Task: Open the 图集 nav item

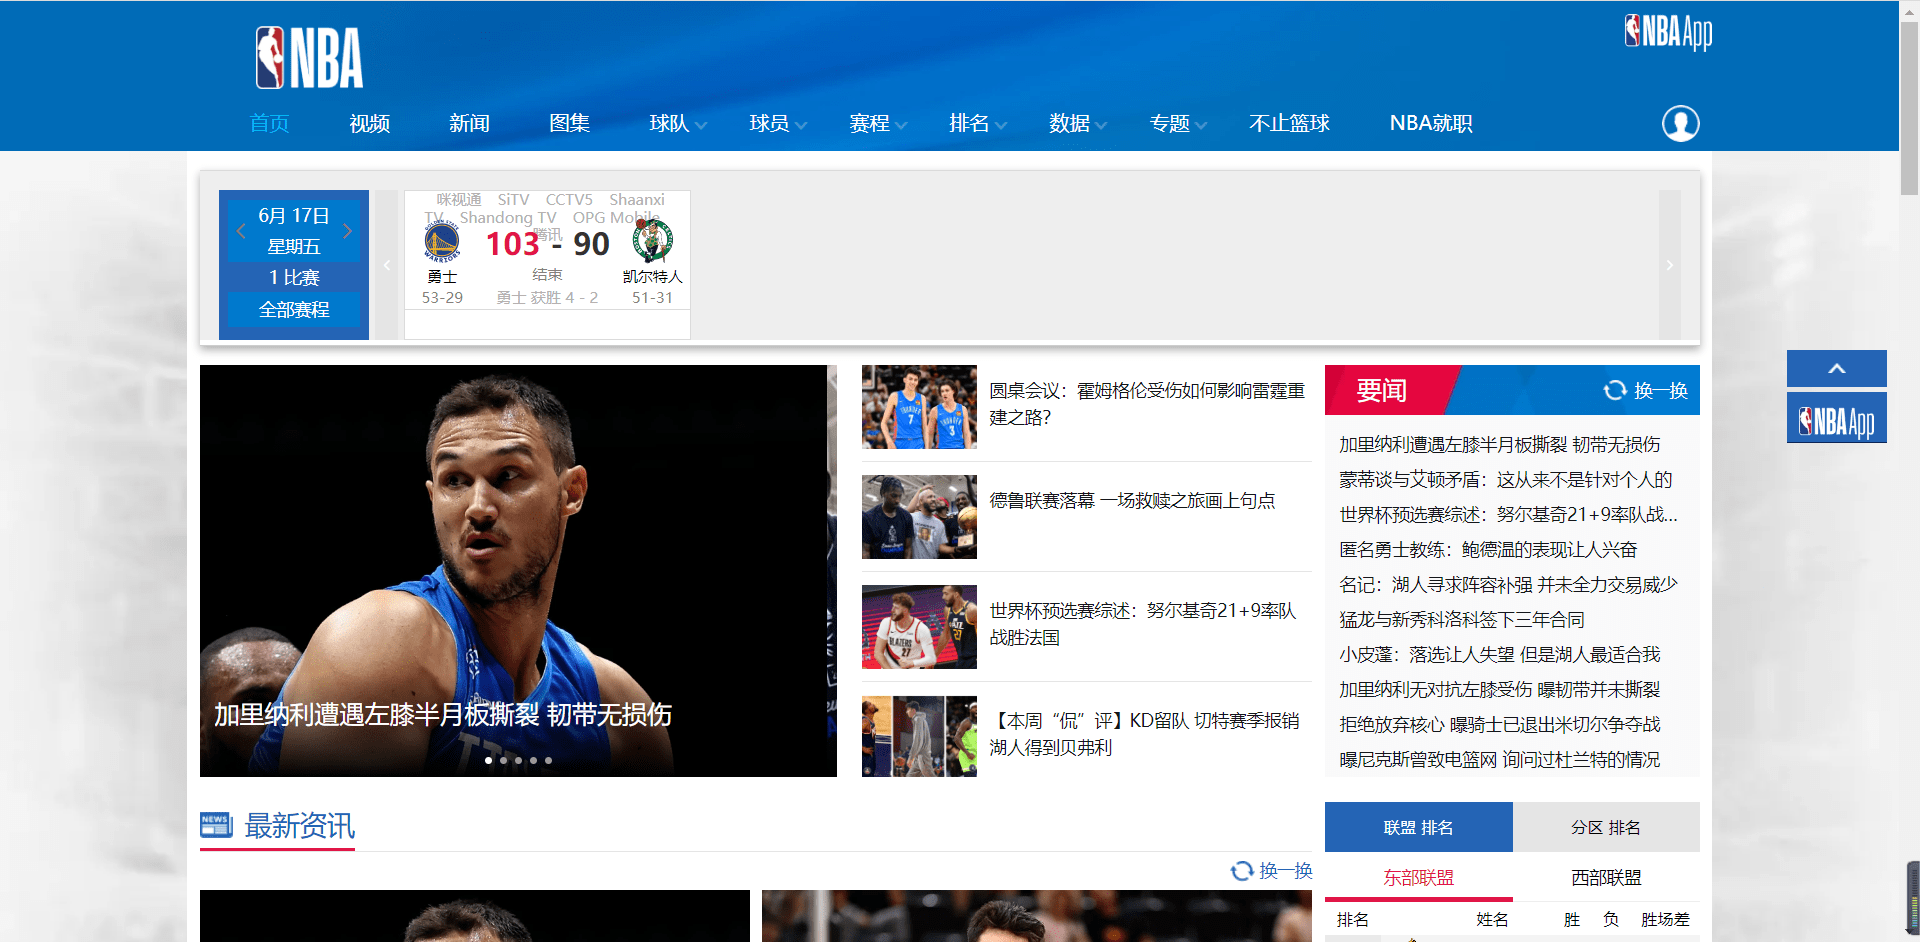Action: coord(569,123)
